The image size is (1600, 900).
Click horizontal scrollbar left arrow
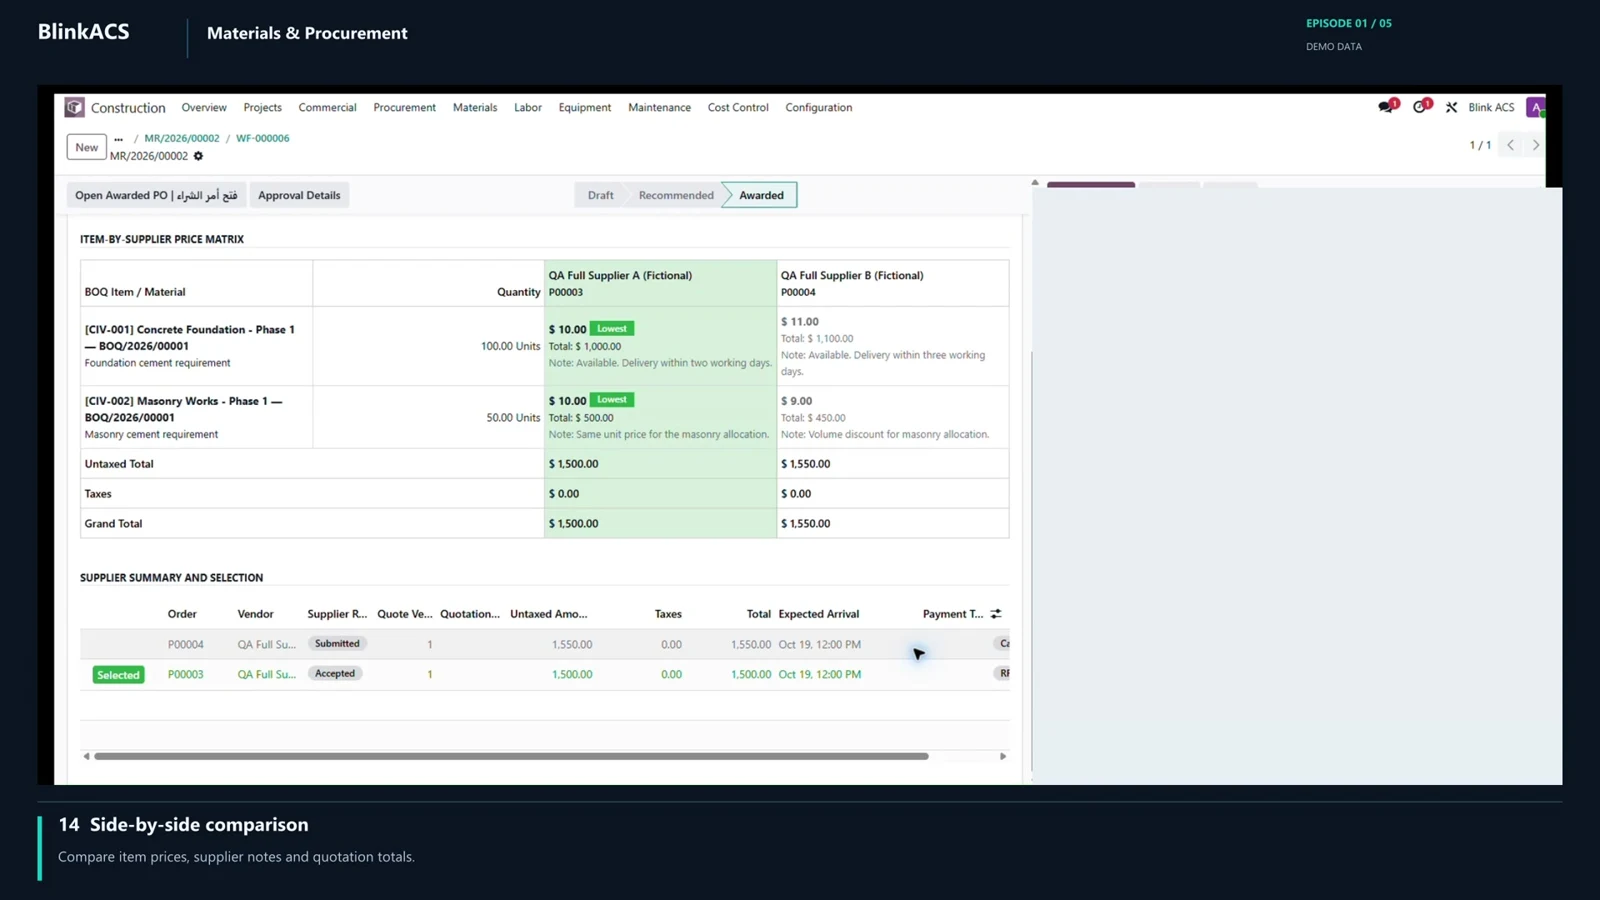86,756
